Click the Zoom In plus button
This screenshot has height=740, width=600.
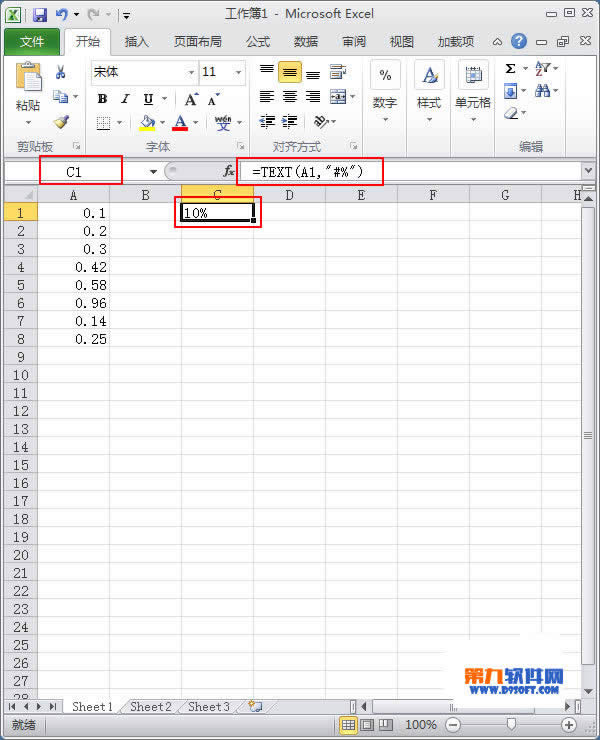pos(569,724)
